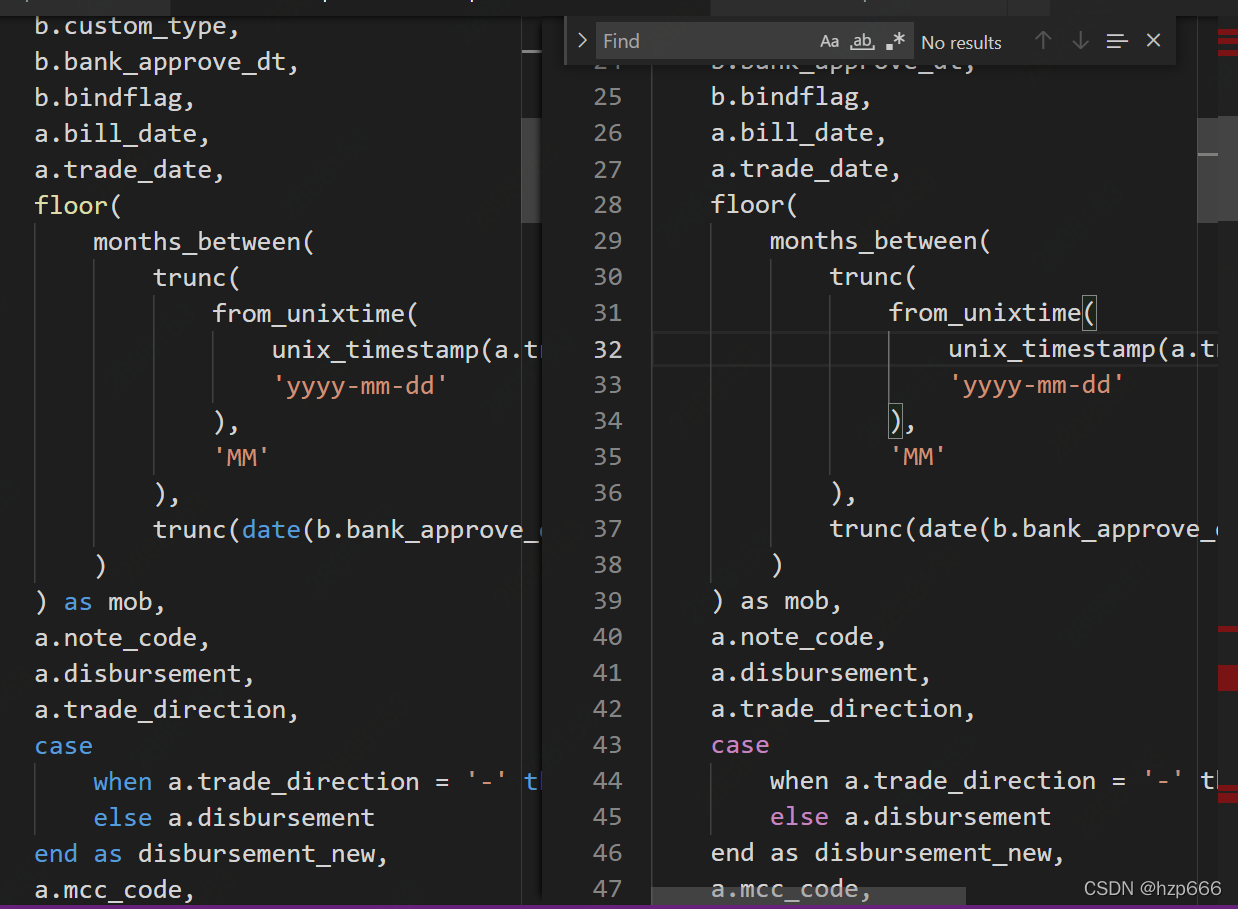
Task: Click the red marker beside line 44 in ruler
Action: [1227, 787]
